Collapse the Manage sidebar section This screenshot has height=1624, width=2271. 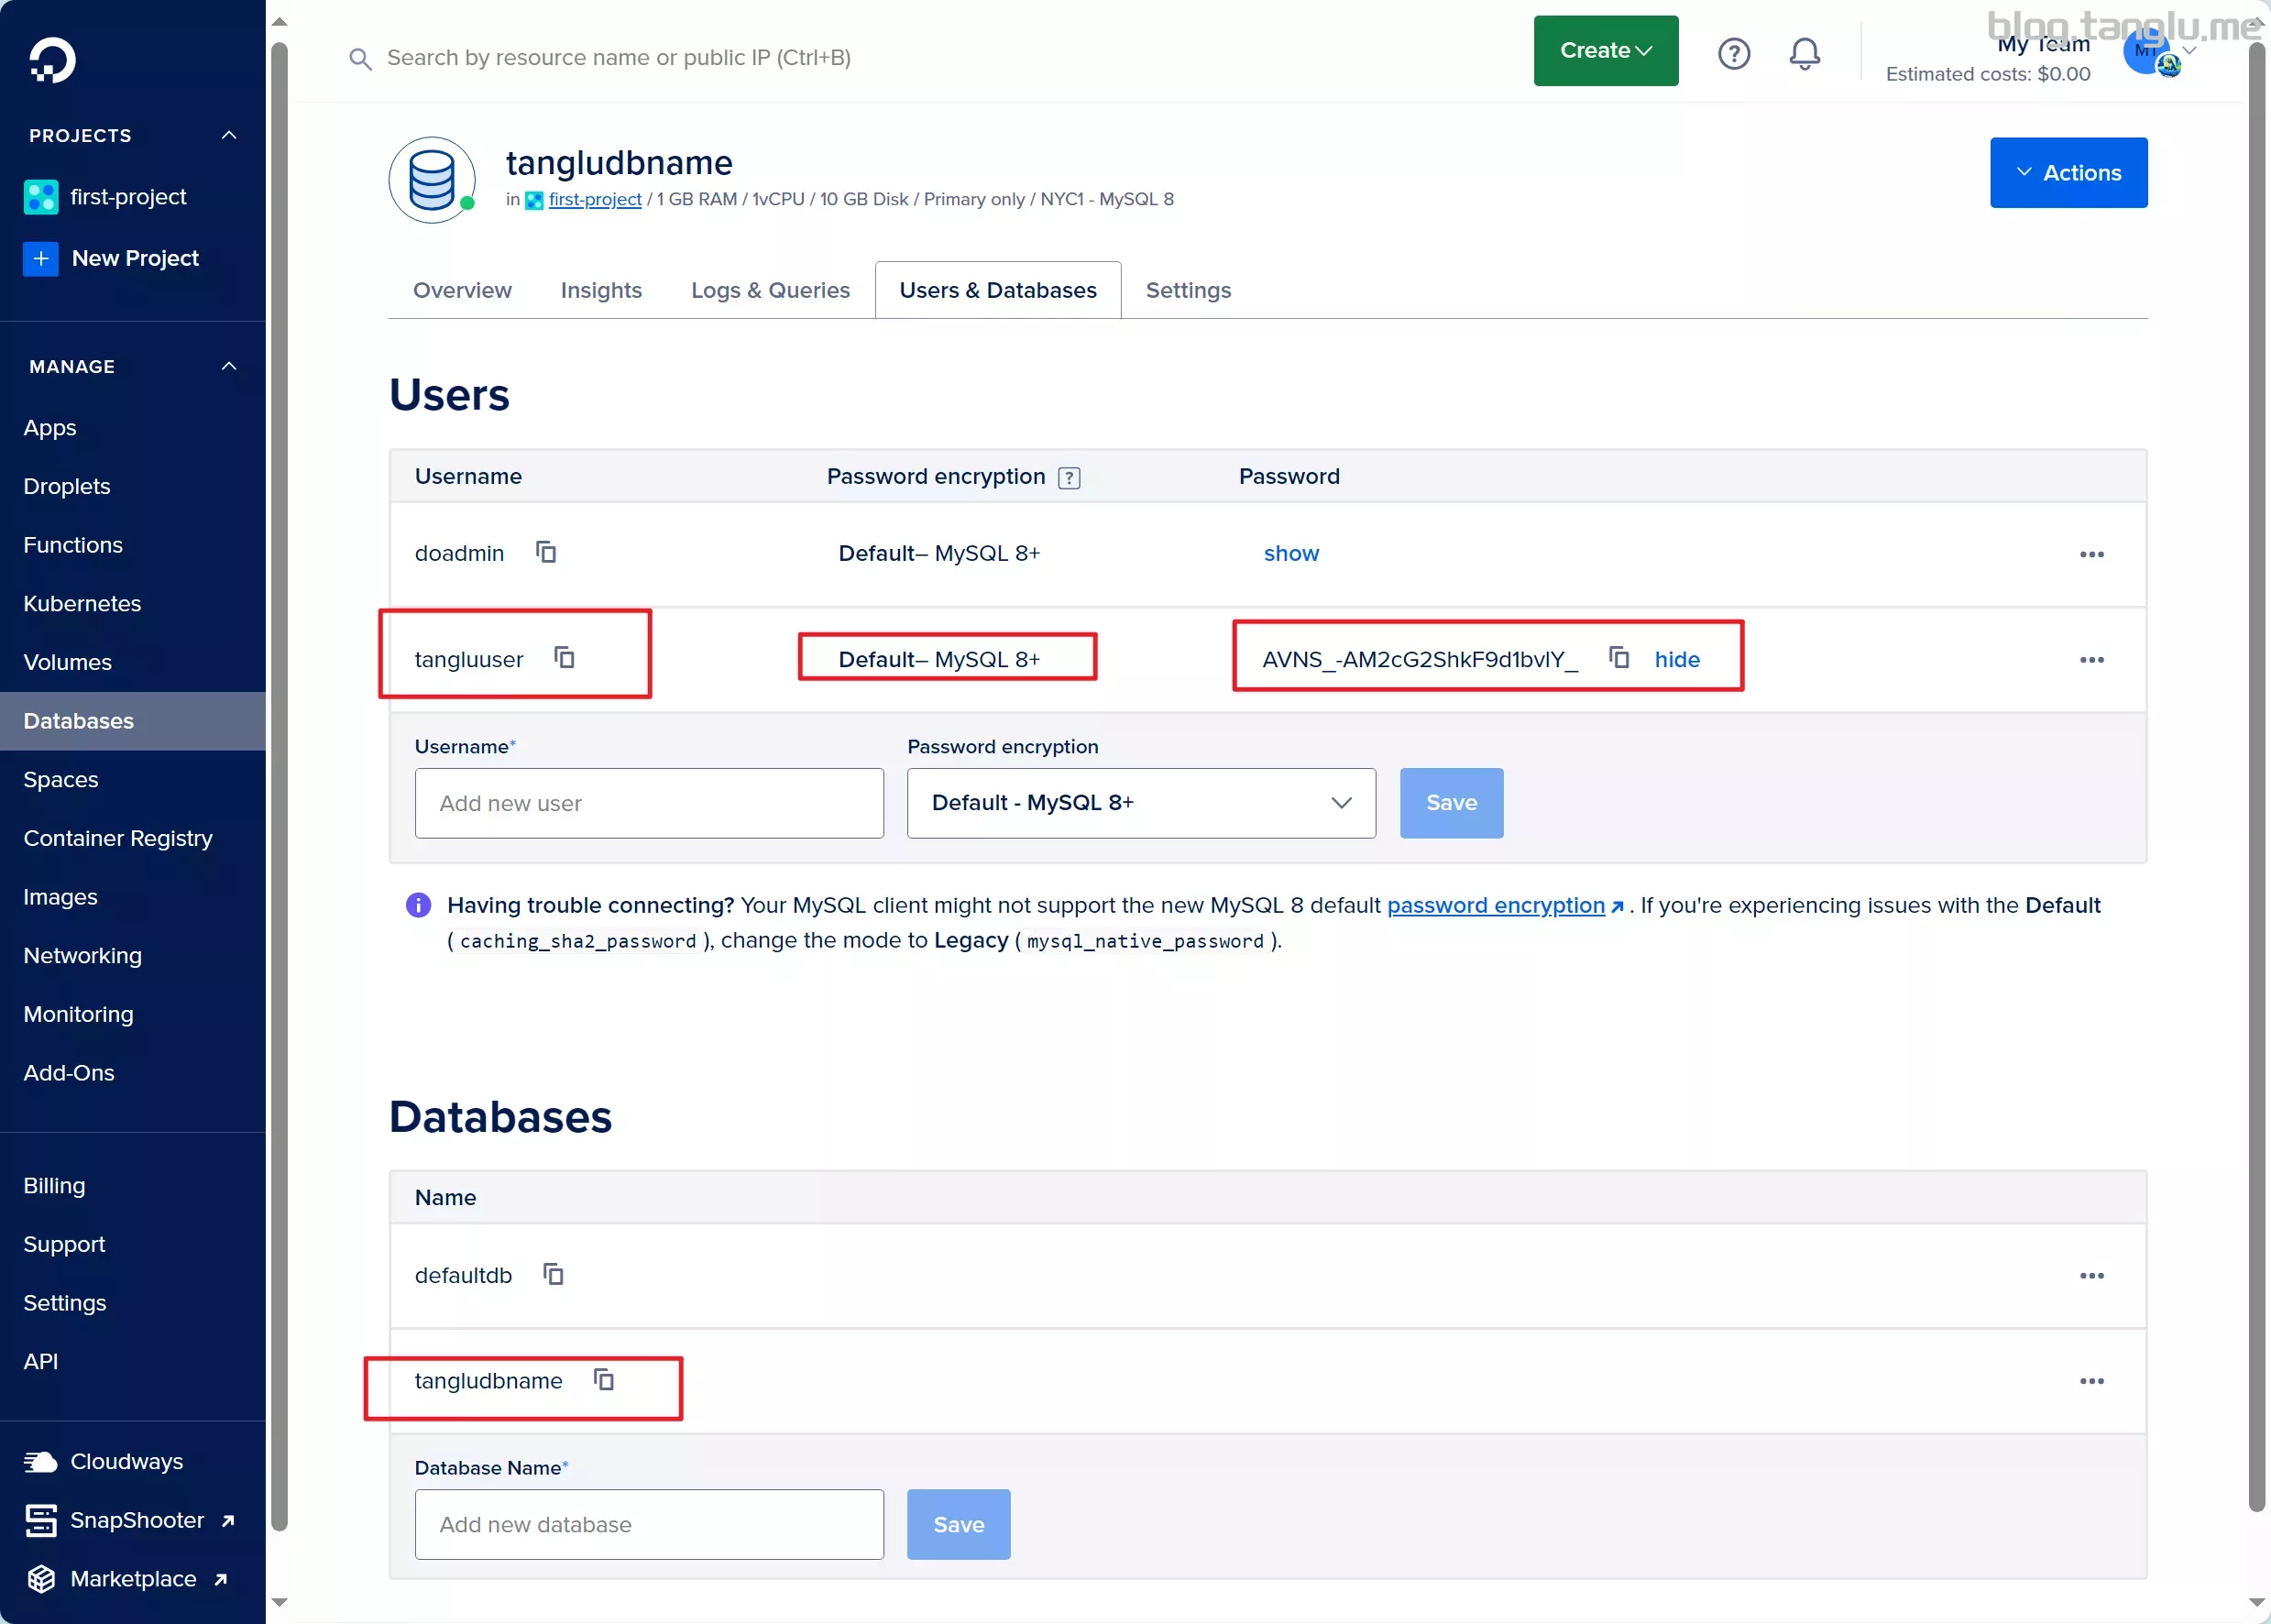click(229, 367)
